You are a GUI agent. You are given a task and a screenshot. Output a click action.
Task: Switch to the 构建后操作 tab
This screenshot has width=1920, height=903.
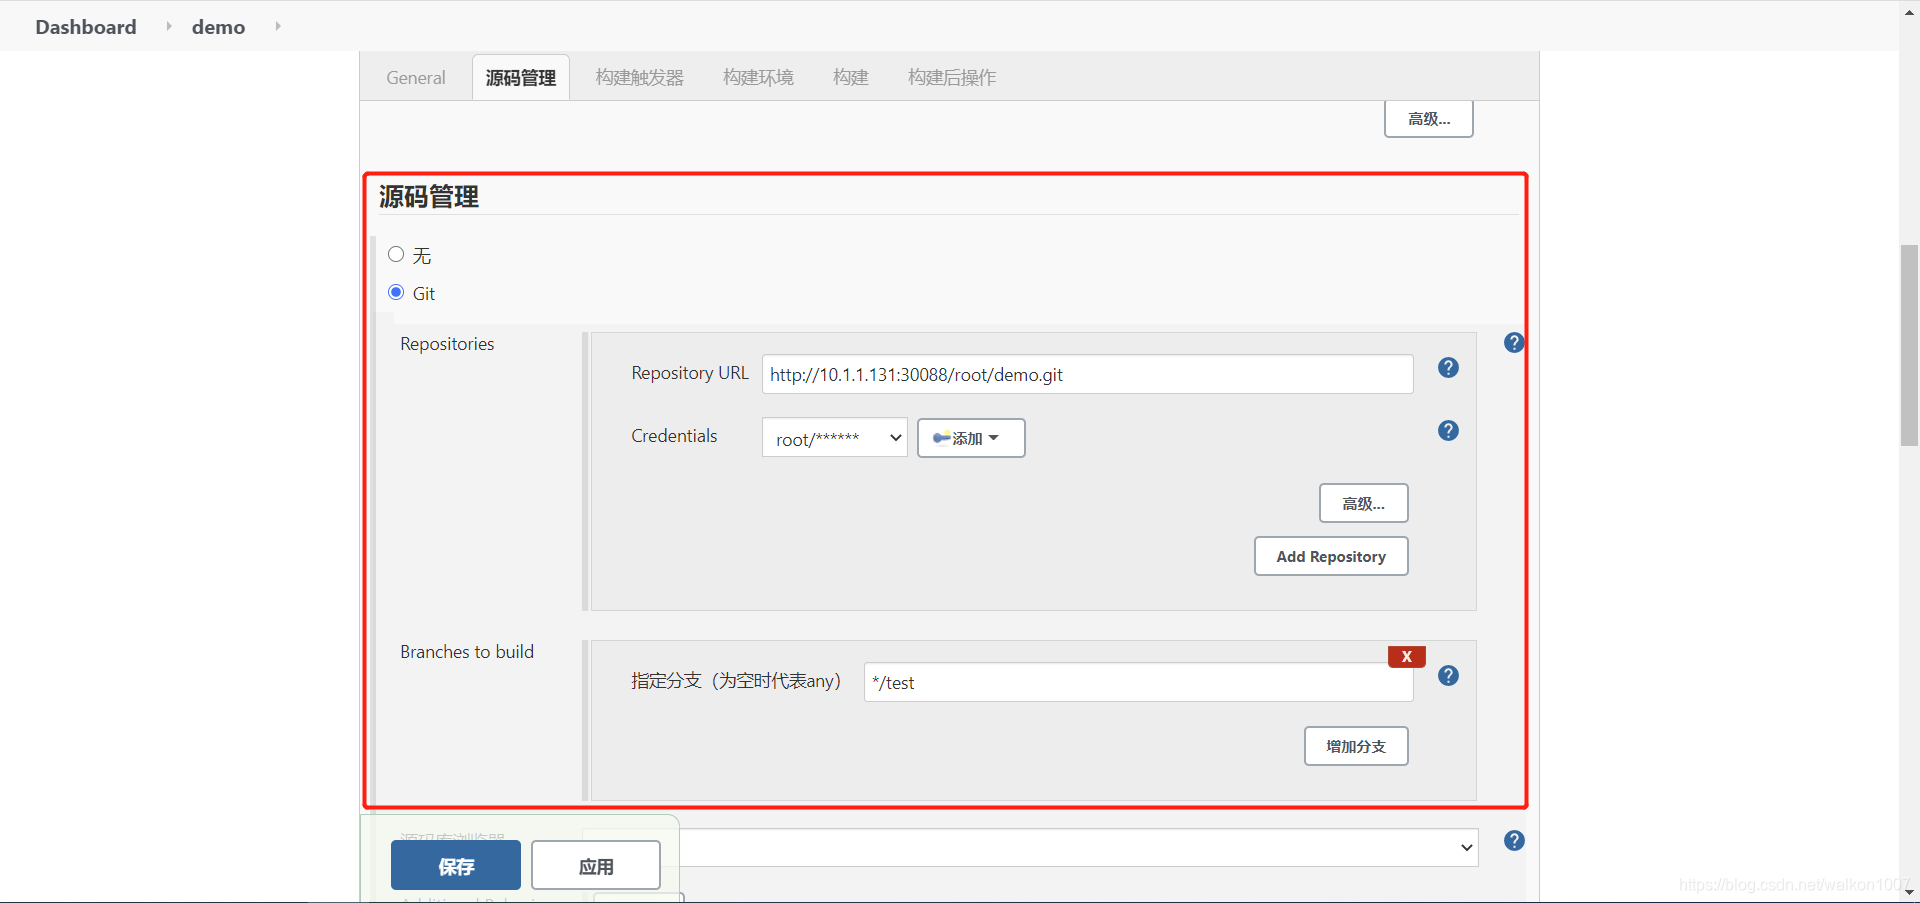click(x=952, y=77)
